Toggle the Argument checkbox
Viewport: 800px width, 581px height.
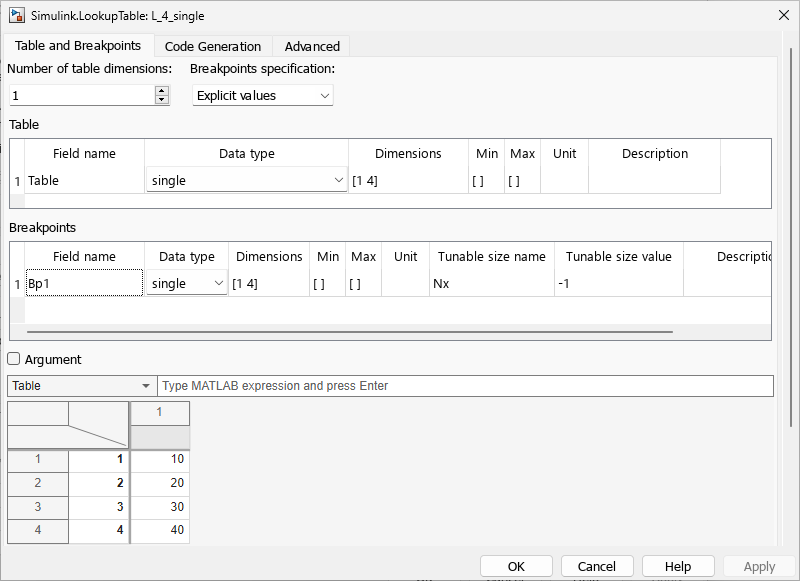[x=14, y=359]
